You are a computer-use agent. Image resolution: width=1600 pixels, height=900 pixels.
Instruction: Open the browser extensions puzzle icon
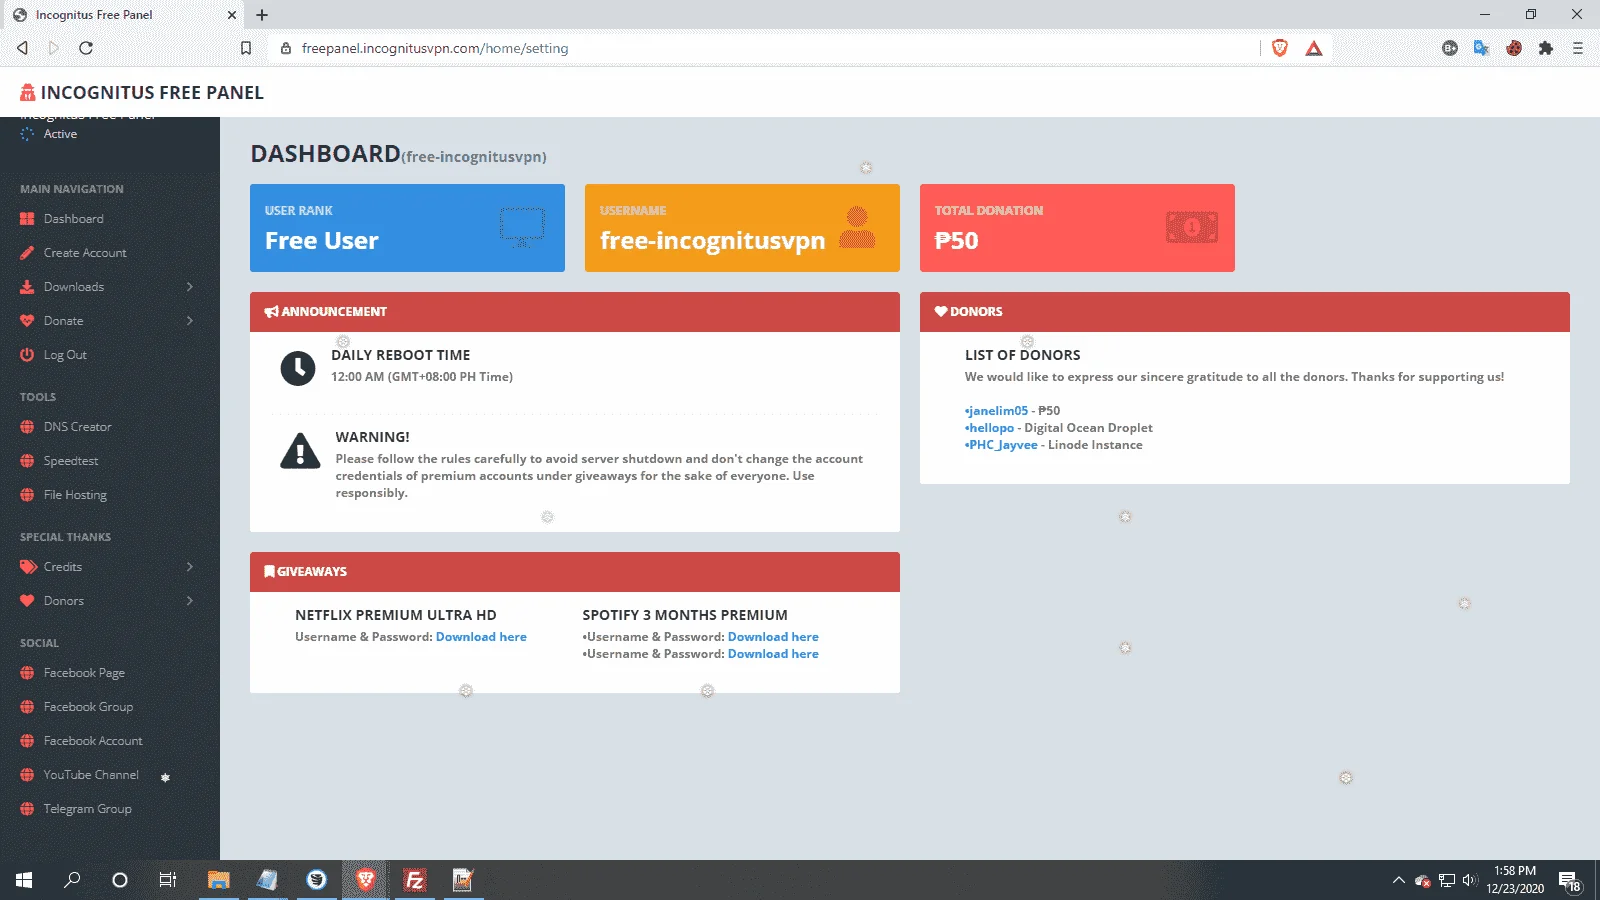pos(1546,48)
